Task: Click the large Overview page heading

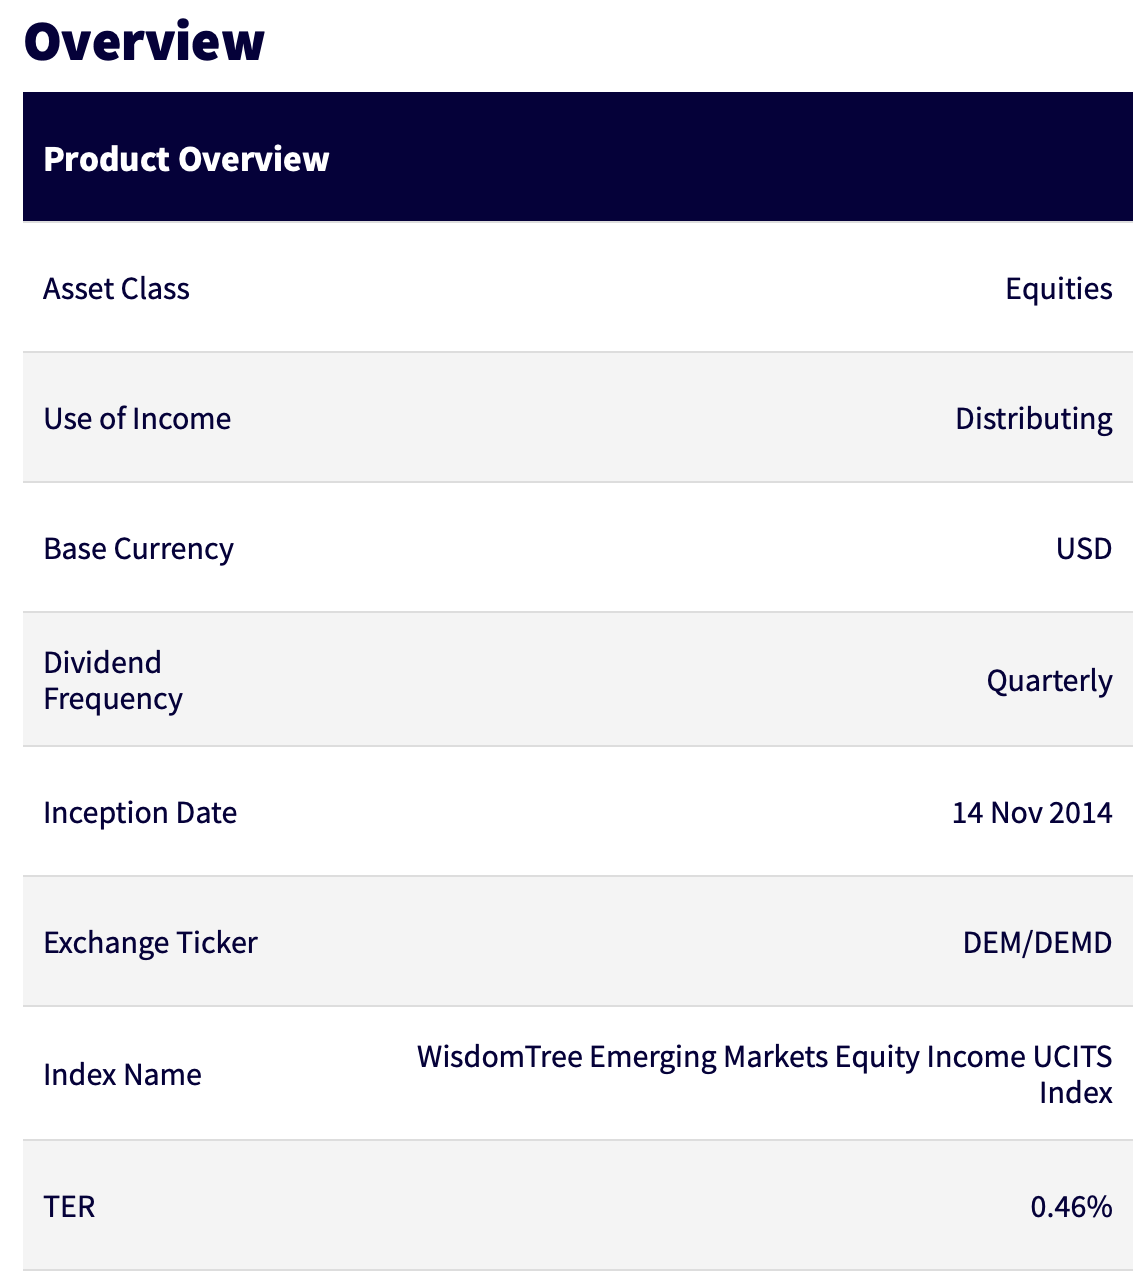Action: point(144,42)
